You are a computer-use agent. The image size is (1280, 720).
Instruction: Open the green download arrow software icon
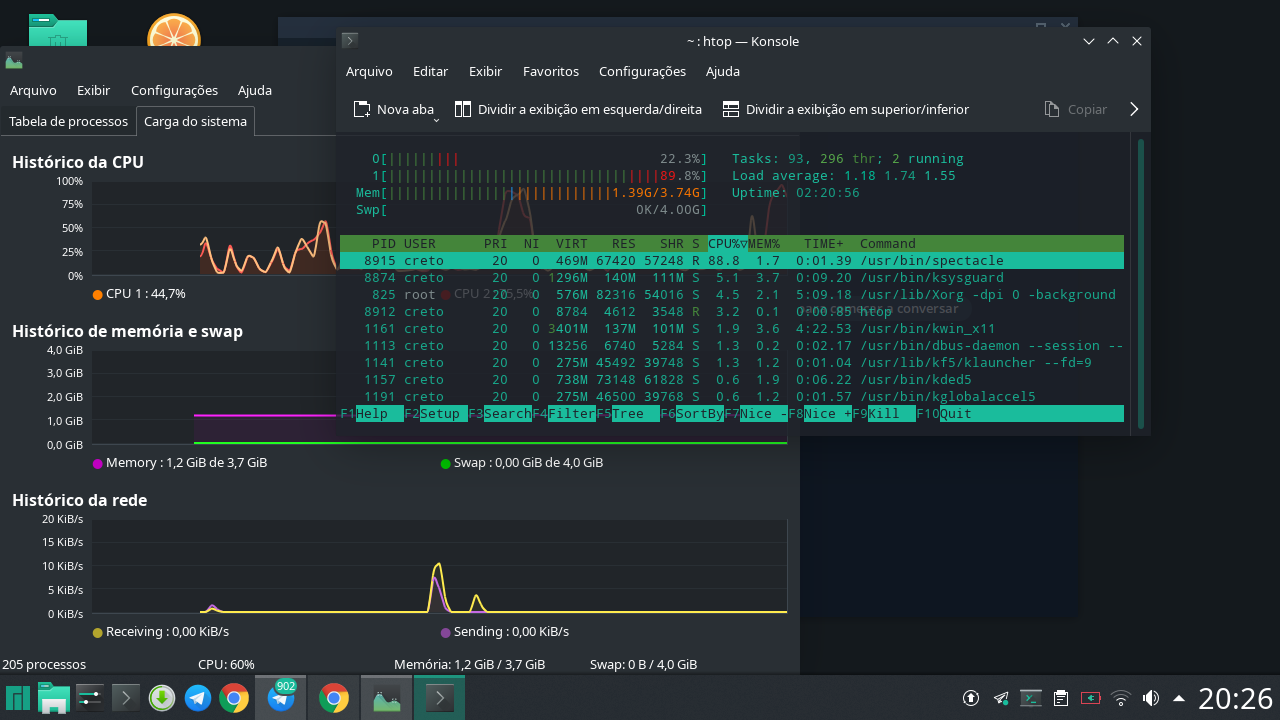162,697
